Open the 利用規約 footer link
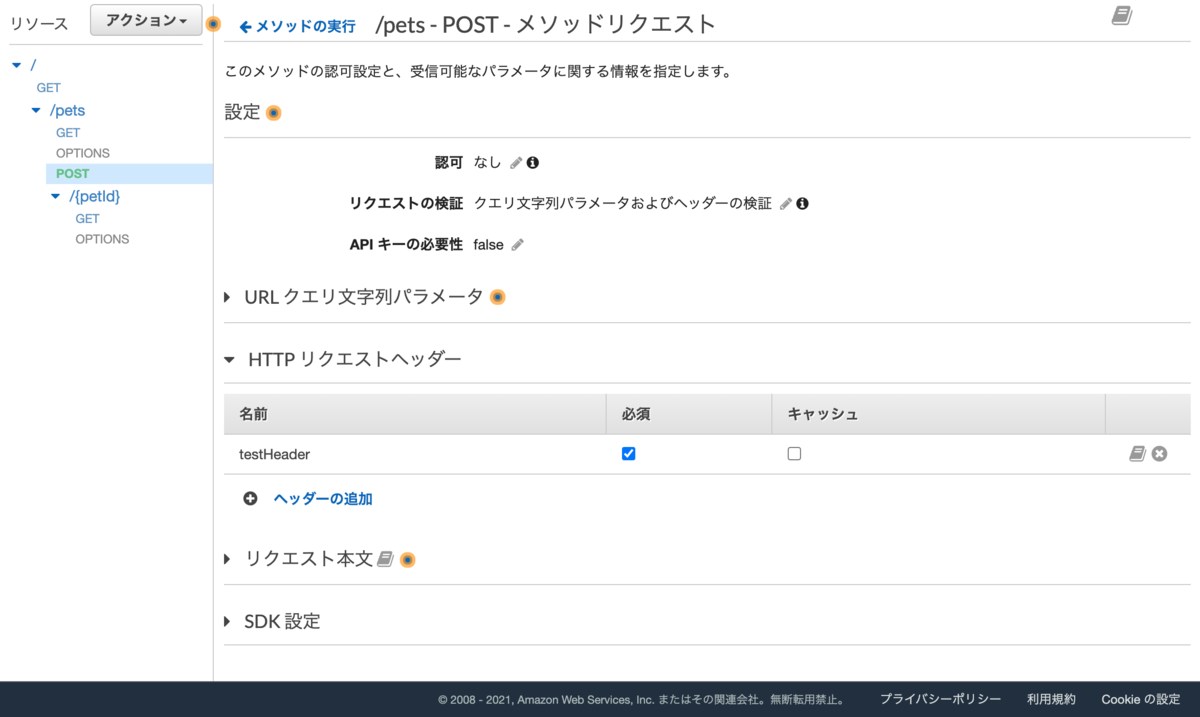The width and height of the screenshot is (1200, 717). pyautogui.click(x=1051, y=699)
